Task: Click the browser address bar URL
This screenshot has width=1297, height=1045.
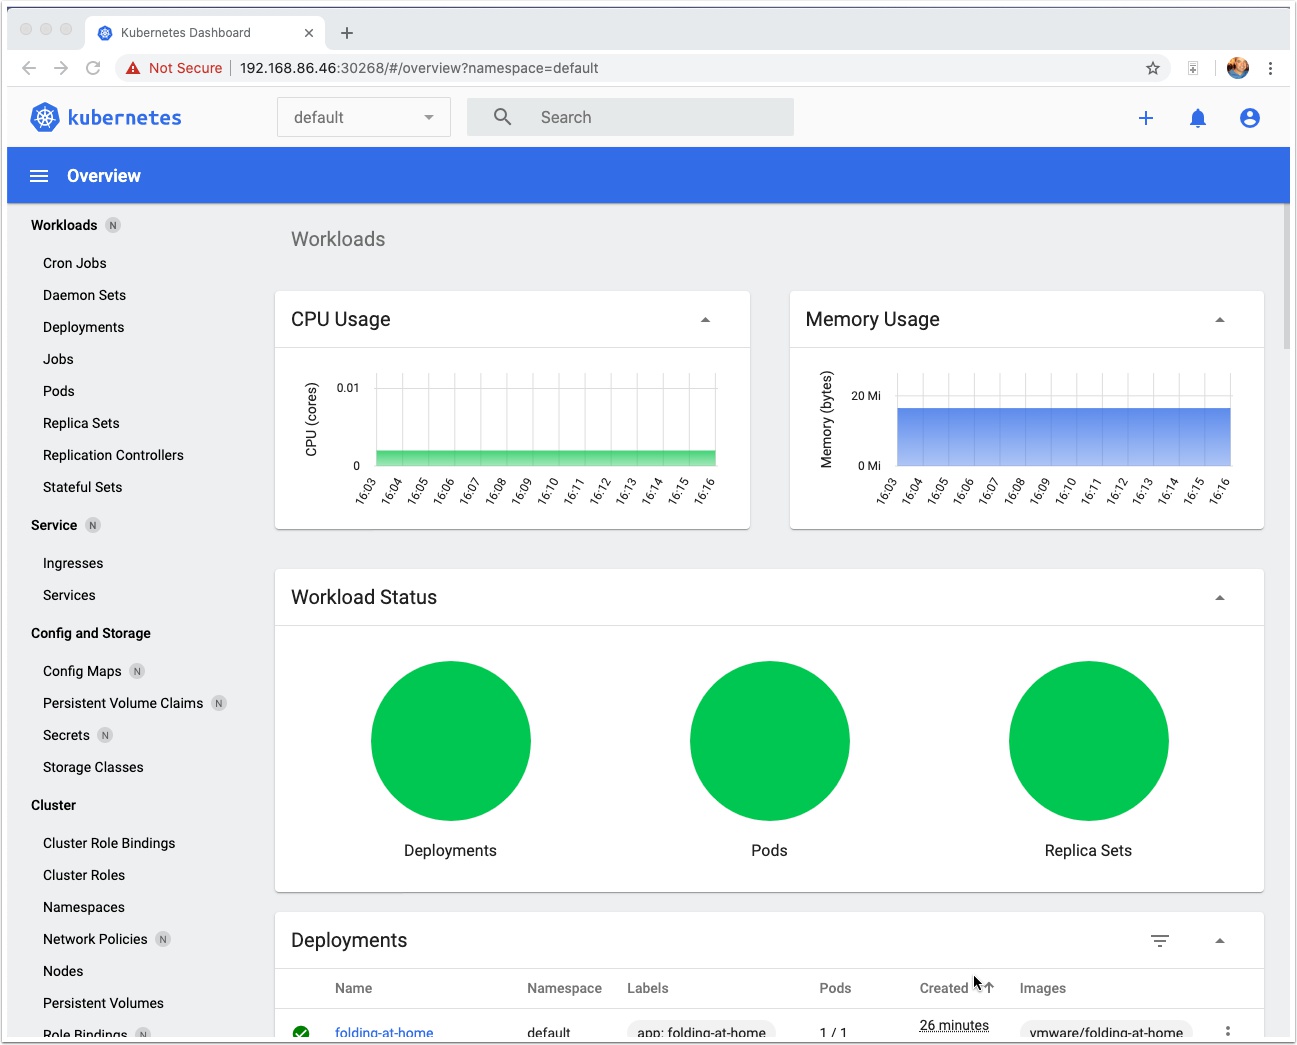Action: (419, 68)
